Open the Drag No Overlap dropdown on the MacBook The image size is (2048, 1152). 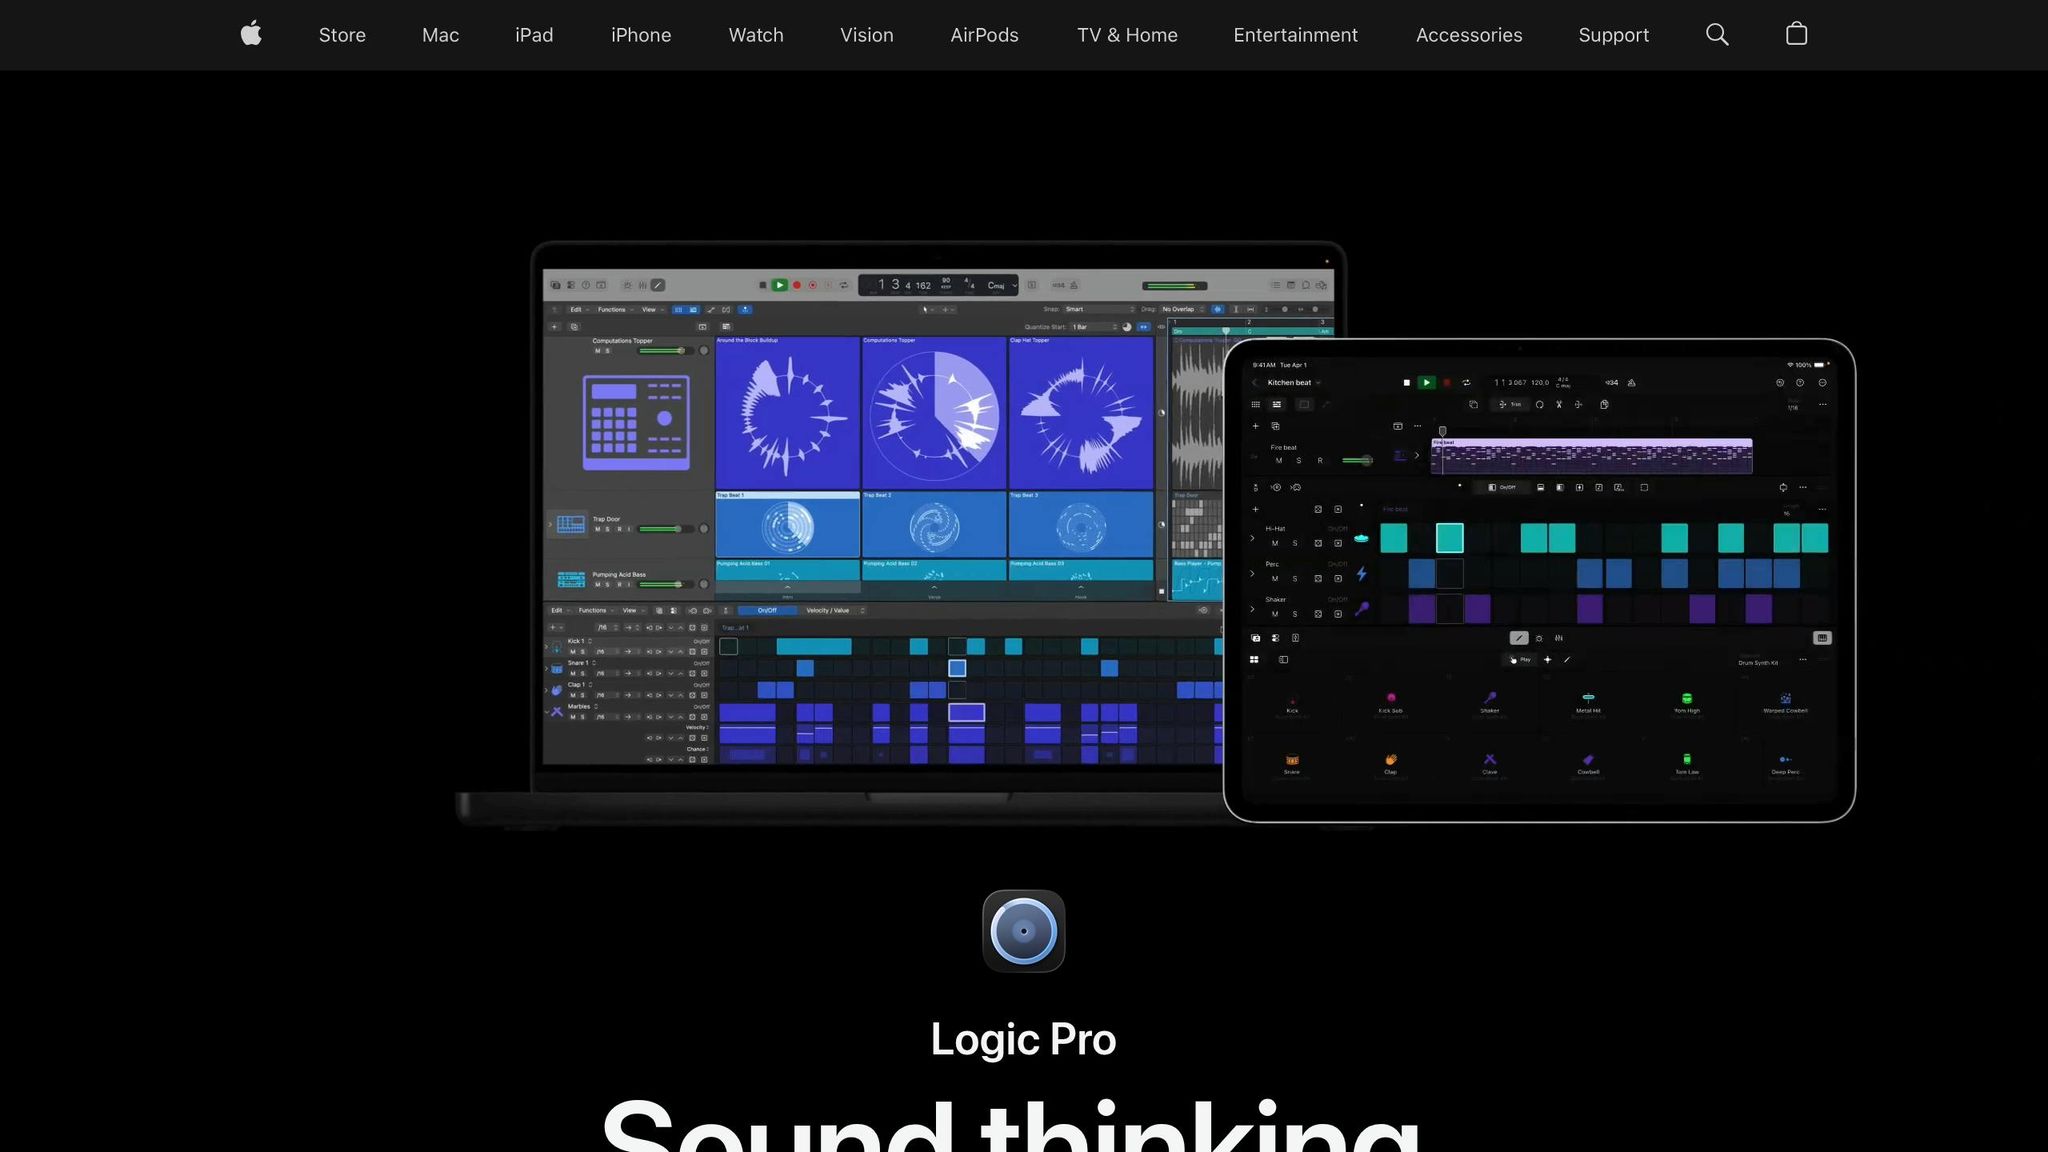click(1182, 309)
